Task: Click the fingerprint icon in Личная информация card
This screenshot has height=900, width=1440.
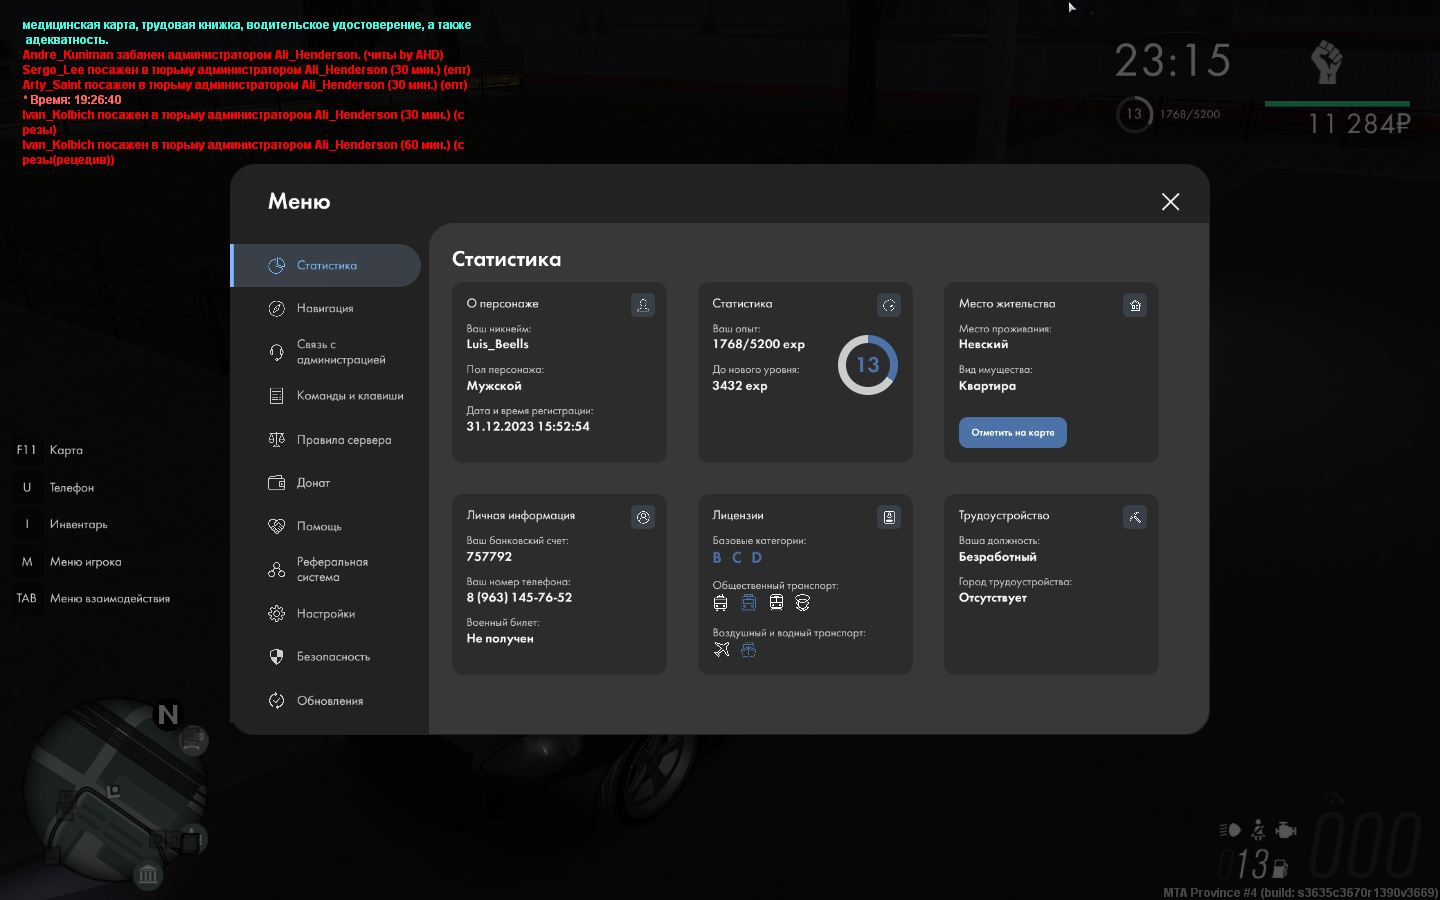Action: [x=643, y=517]
